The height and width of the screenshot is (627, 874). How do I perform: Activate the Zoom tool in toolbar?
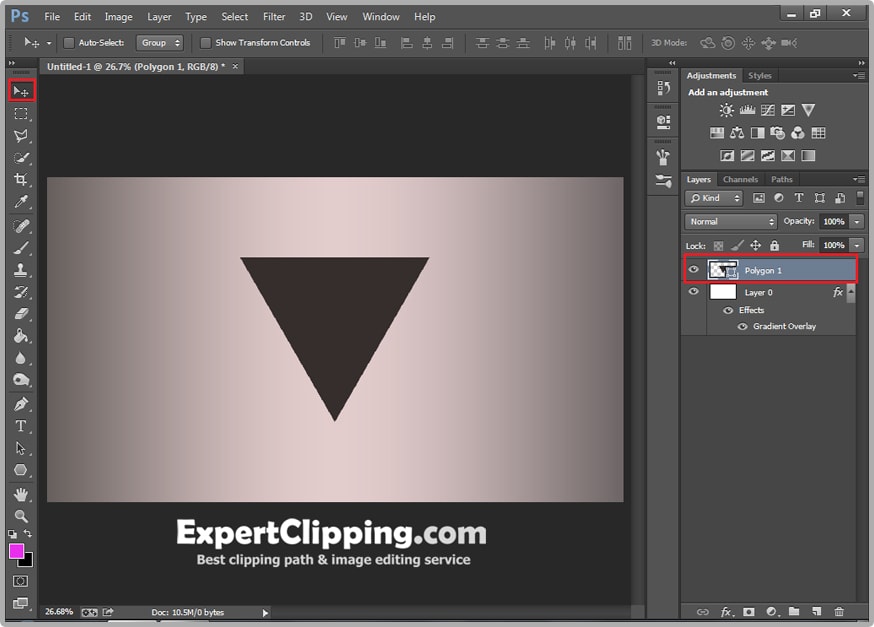point(20,516)
